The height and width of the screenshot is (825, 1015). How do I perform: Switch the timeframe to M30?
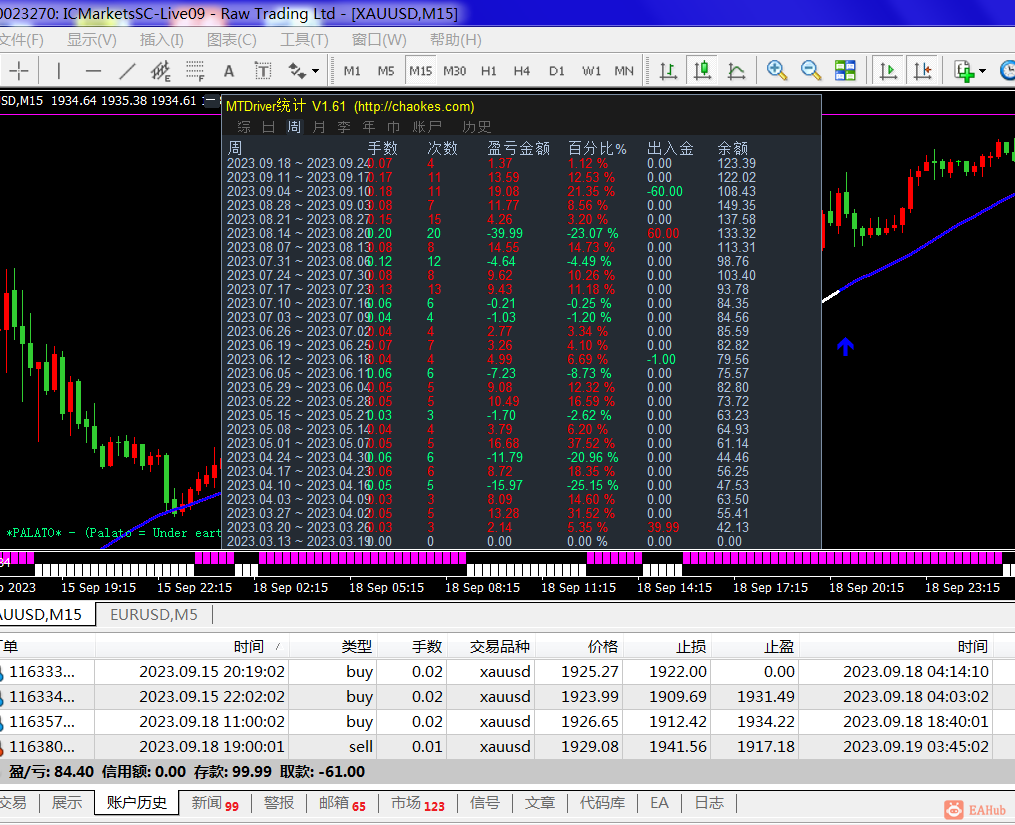(x=454, y=71)
